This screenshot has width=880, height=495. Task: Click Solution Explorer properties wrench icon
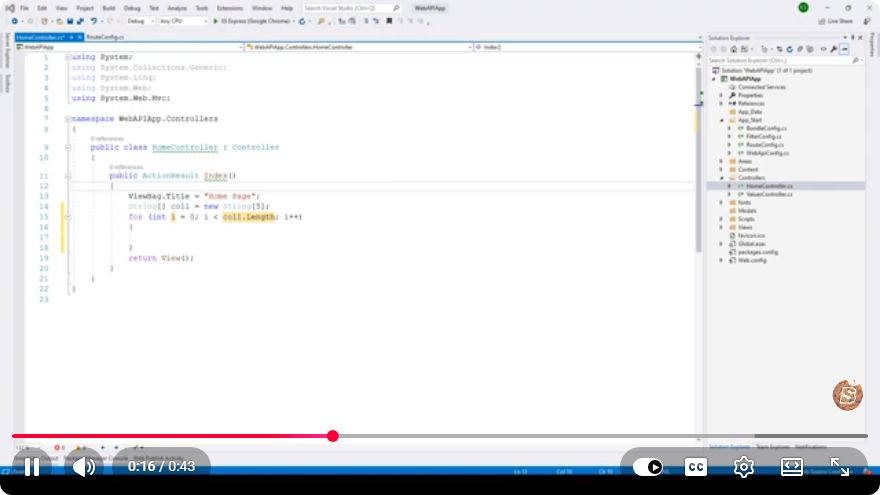pos(833,49)
